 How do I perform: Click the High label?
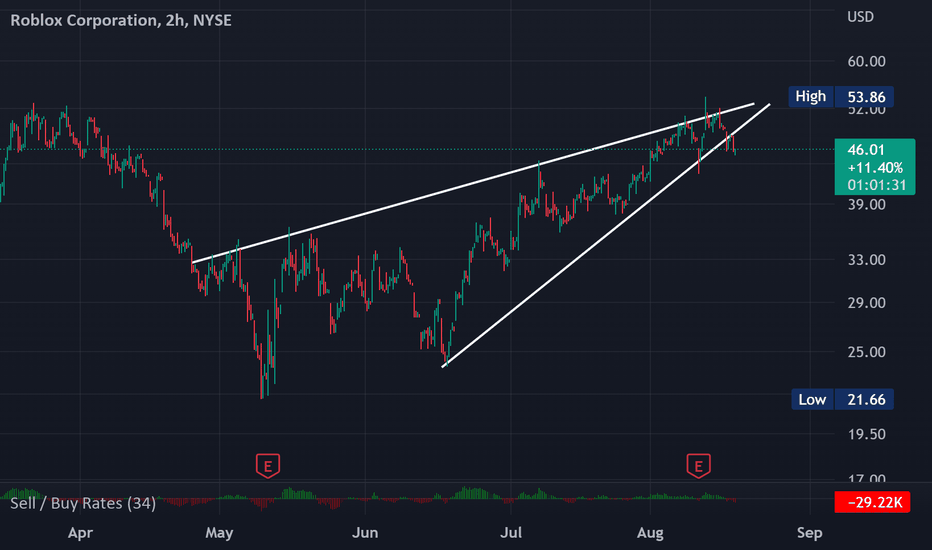pyautogui.click(x=811, y=96)
